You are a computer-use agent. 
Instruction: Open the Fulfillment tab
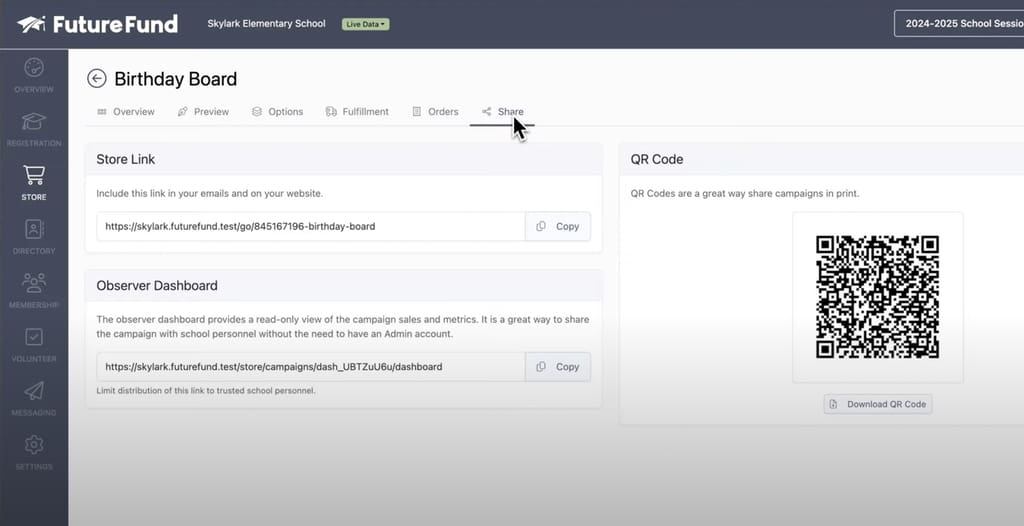pyautogui.click(x=357, y=112)
